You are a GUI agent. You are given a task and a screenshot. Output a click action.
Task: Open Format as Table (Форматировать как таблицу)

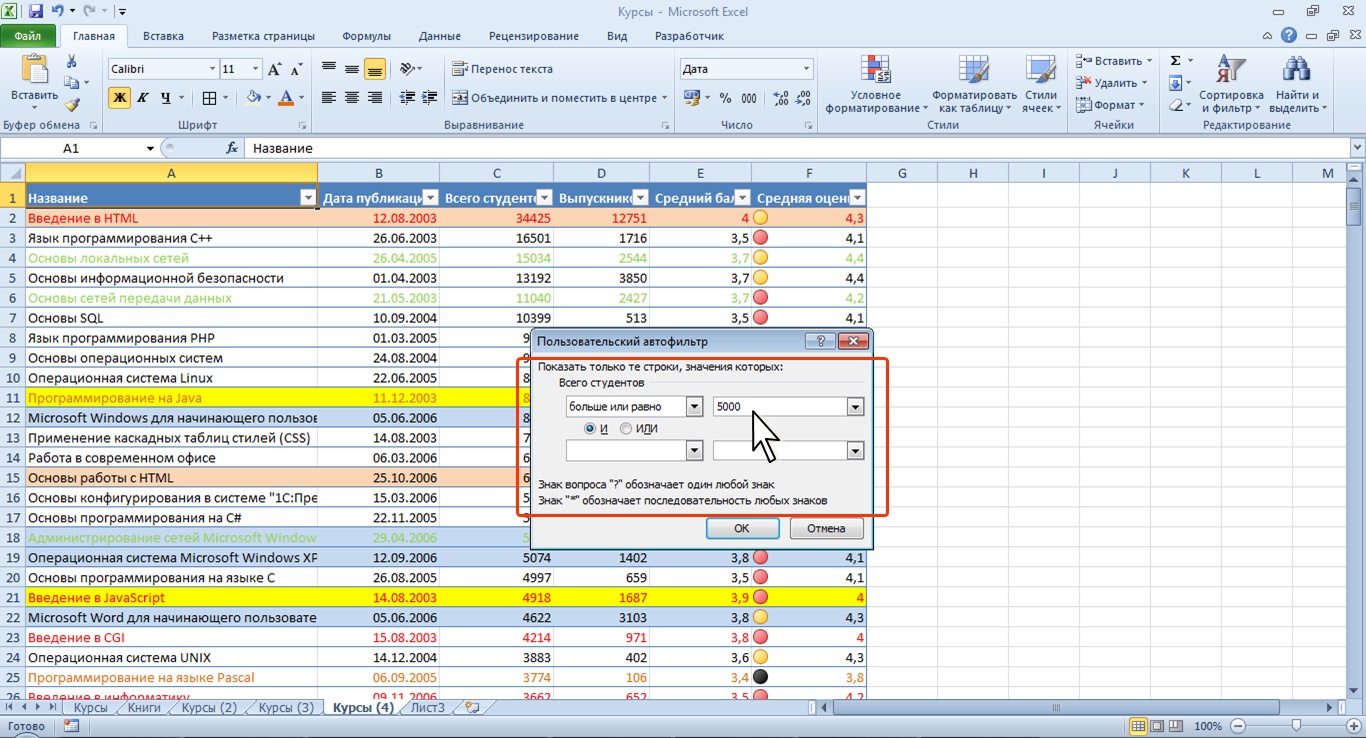[973, 85]
